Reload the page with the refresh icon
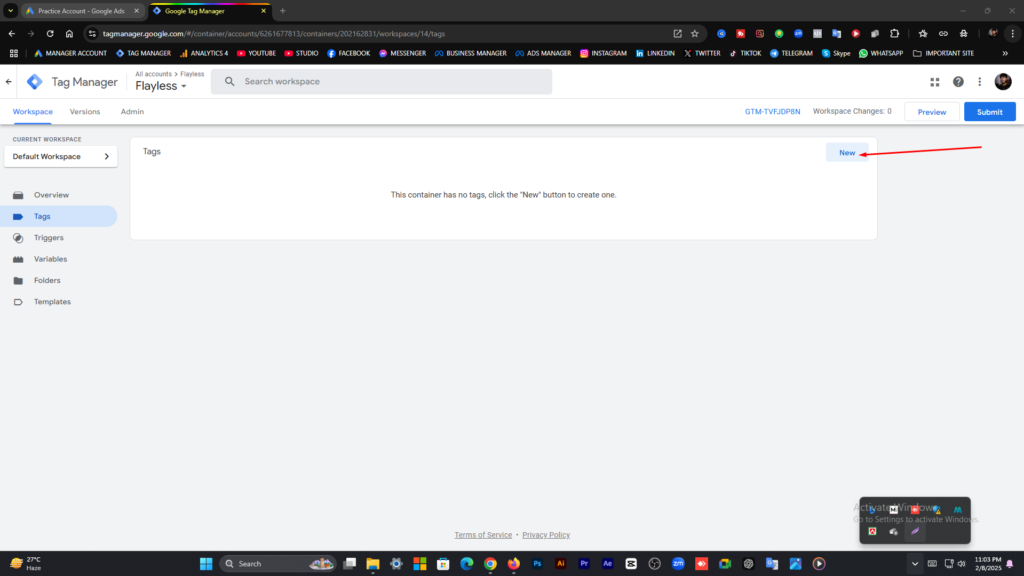The image size is (1024, 576). coord(50,33)
